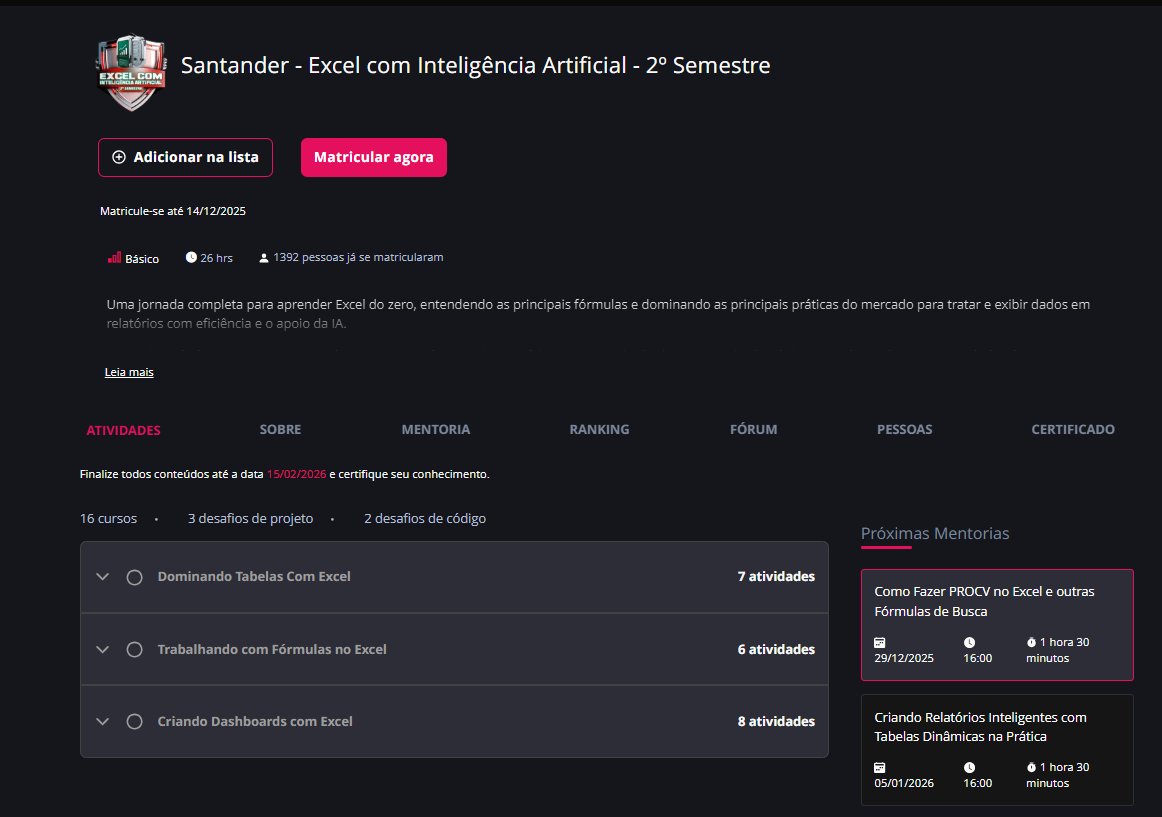Toggle the Trabalhando com Fórmulas completion circle

pyautogui.click(x=134, y=649)
